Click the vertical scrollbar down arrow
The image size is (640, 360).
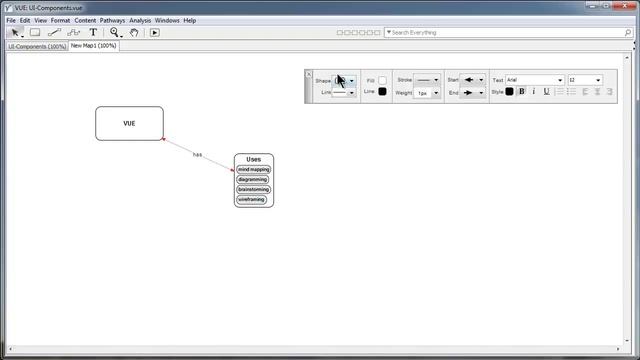click(x=627, y=341)
